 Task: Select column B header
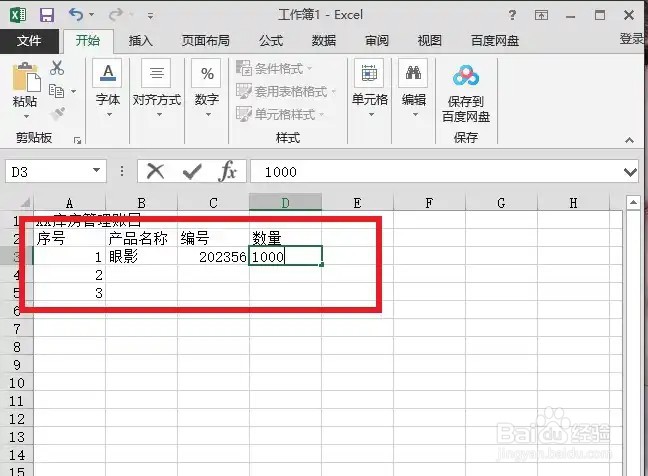click(141, 203)
